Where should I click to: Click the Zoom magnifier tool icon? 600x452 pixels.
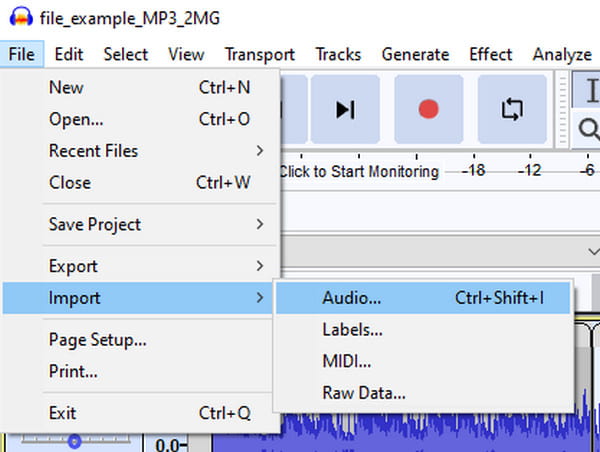[x=588, y=128]
